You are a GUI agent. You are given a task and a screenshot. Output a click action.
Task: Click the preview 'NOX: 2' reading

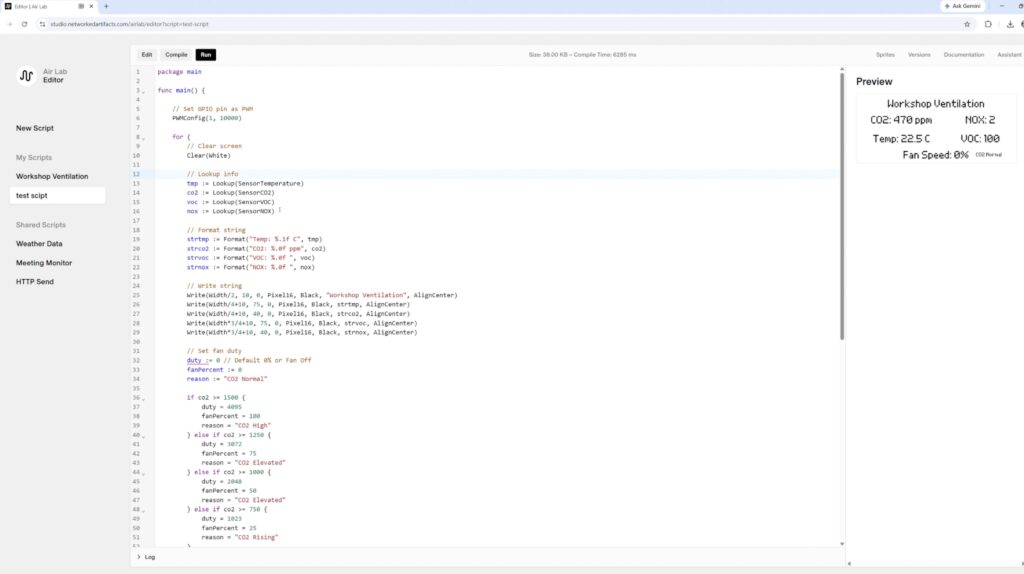pos(980,120)
